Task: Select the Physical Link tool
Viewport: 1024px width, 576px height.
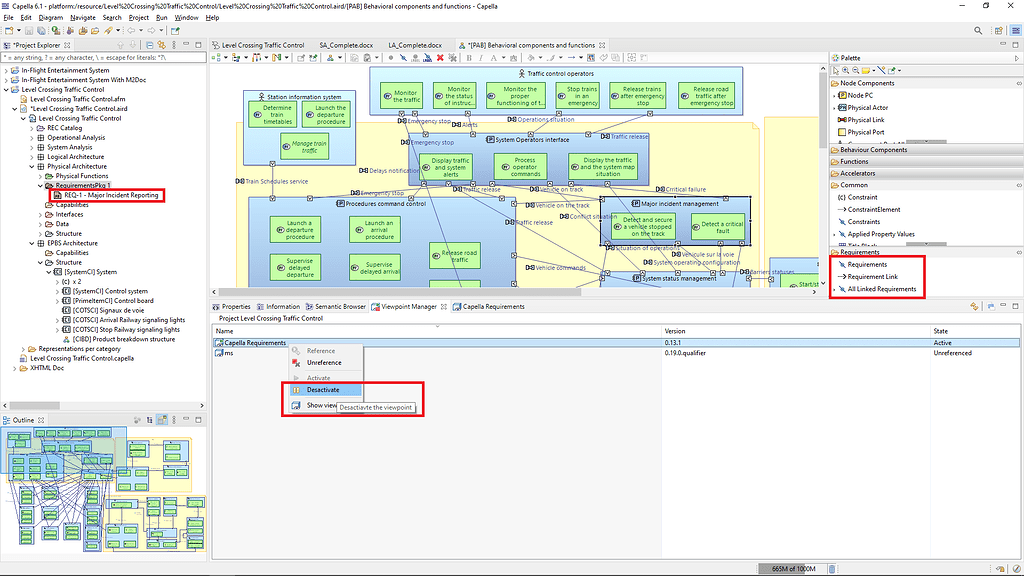Action: pos(868,119)
